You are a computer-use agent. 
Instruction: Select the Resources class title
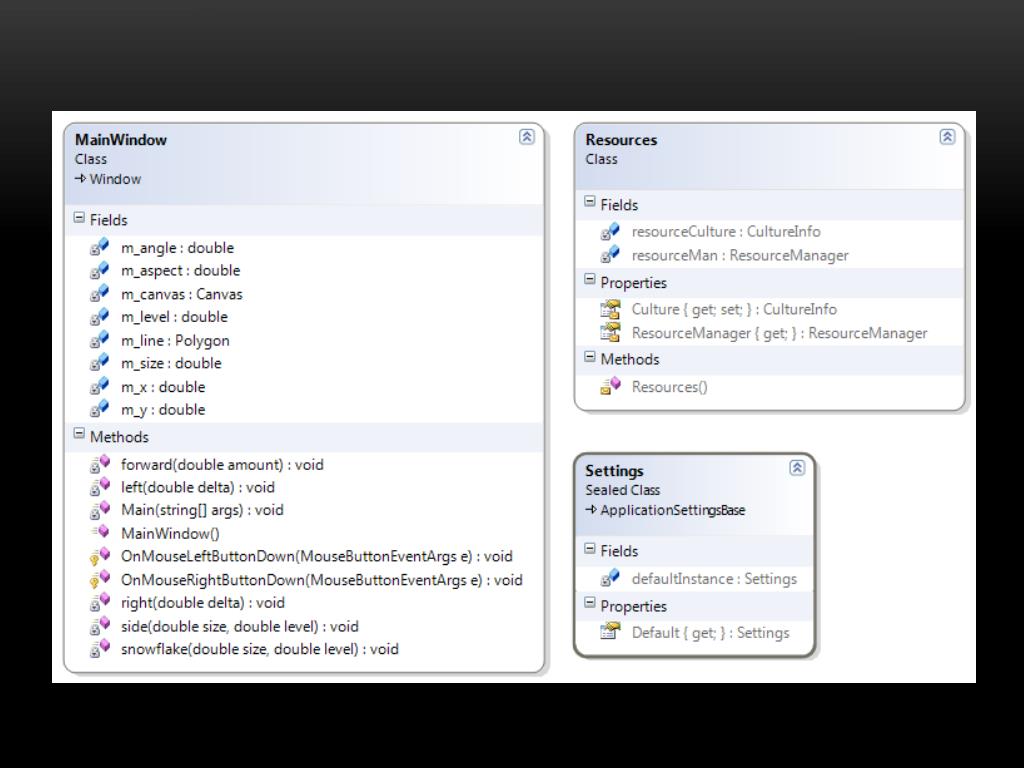click(x=621, y=140)
